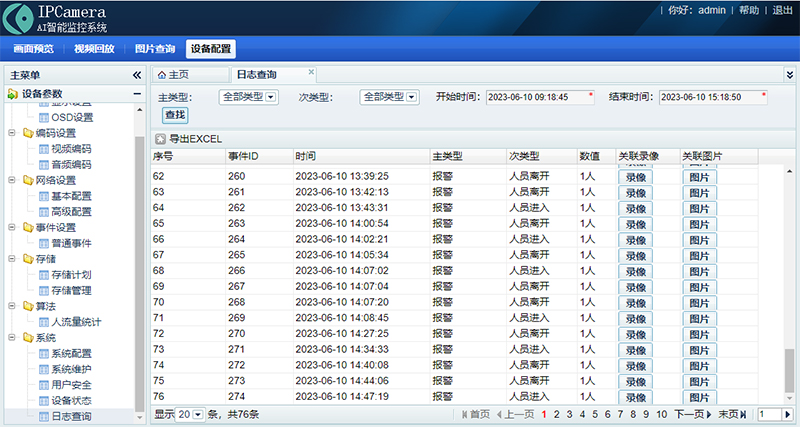Switch to 图片查询 top navigation tab
800x427 pixels.
154,48
